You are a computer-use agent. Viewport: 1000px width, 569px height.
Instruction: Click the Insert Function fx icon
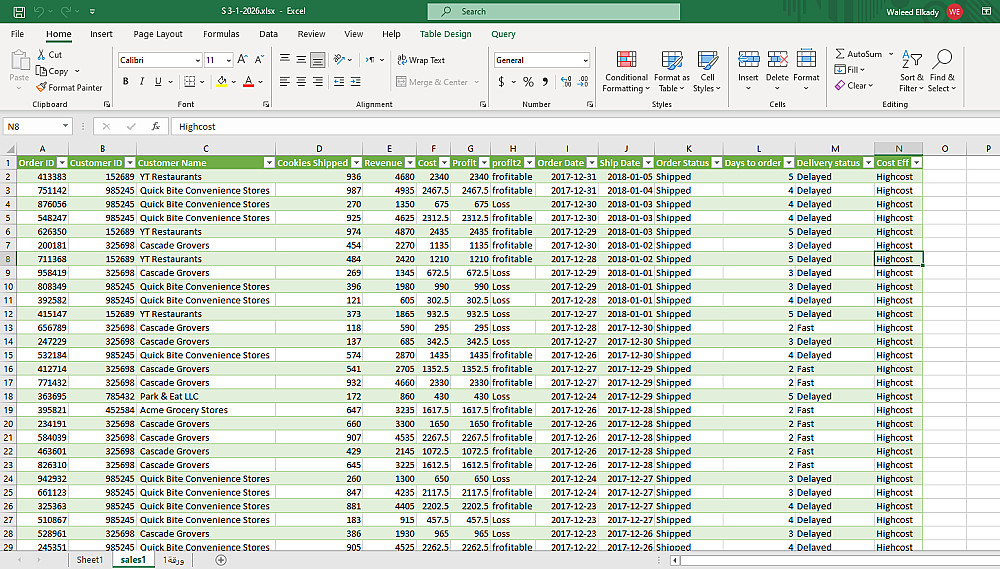tap(155, 127)
